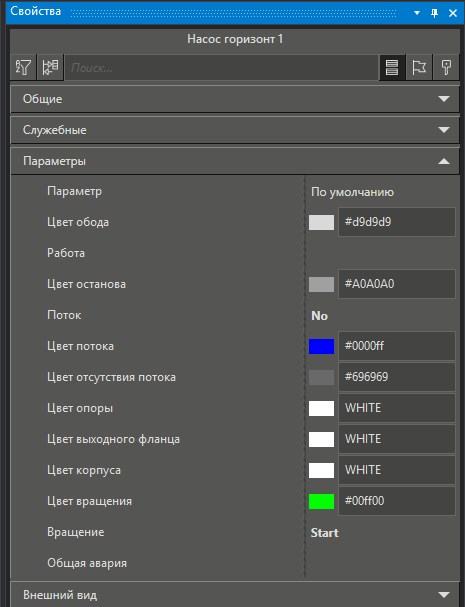
Task: Close the Свойства panel
Action: point(453,13)
